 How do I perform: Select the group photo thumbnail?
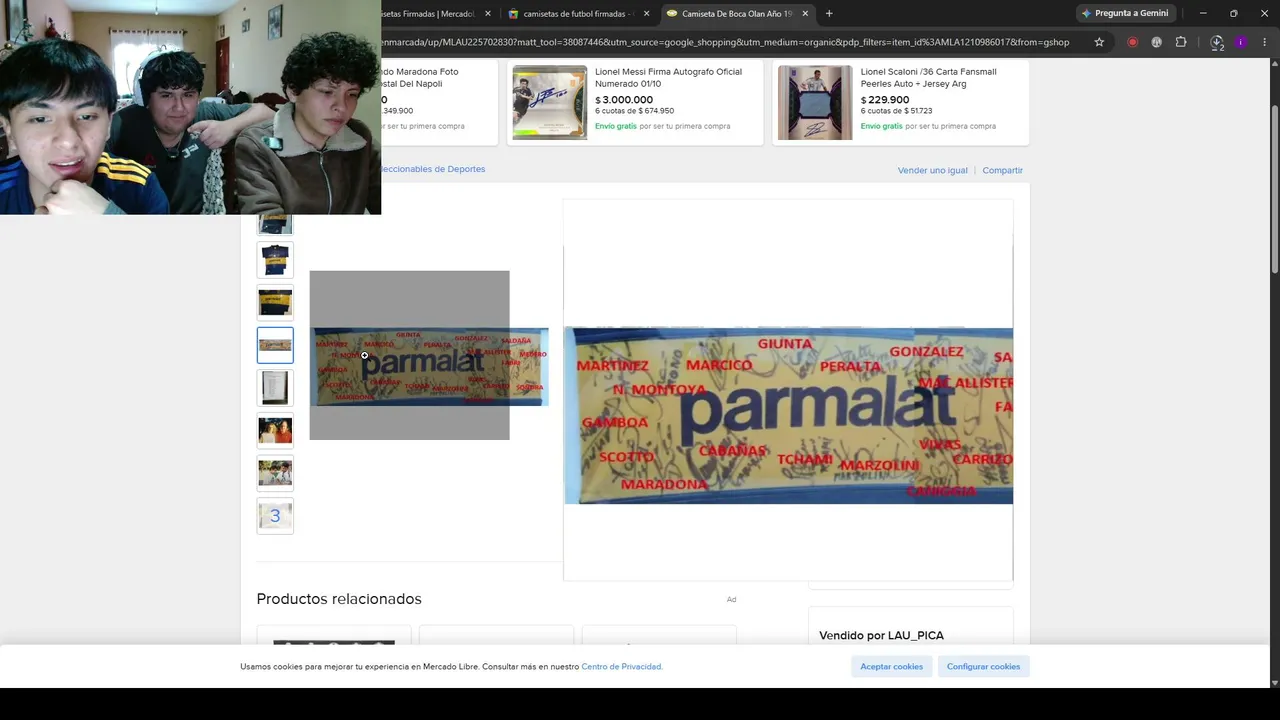(x=275, y=473)
